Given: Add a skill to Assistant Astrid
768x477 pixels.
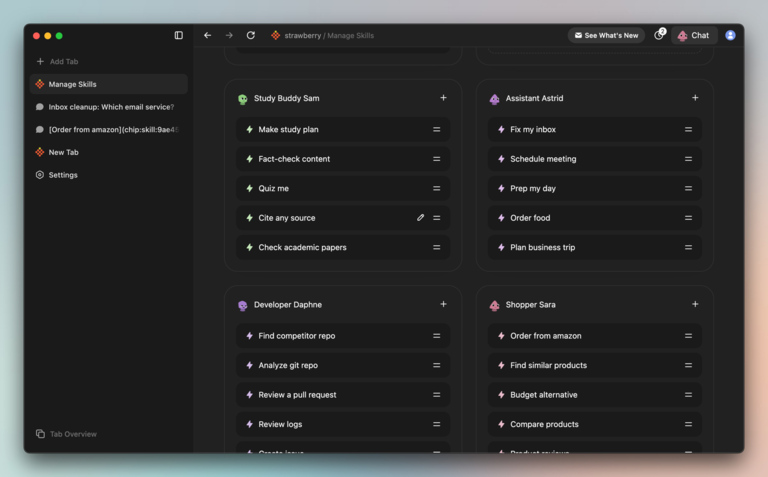Looking at the screenshot, I should point(695,98).
